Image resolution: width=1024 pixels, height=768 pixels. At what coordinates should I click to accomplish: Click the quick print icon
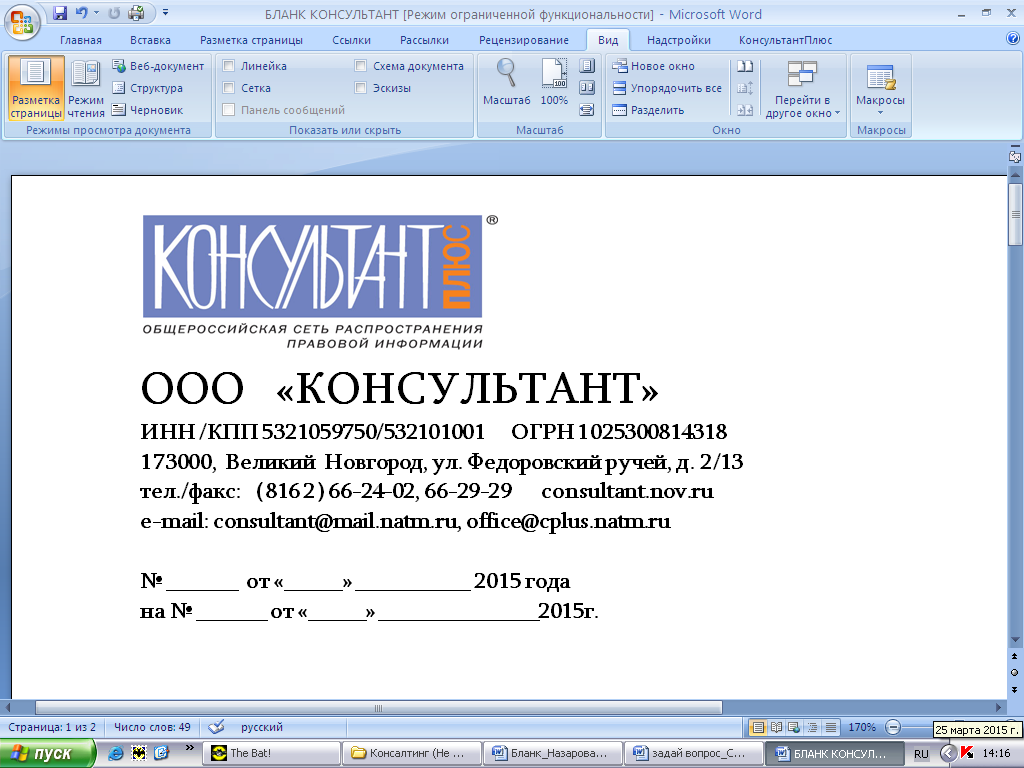click(136, 12)
